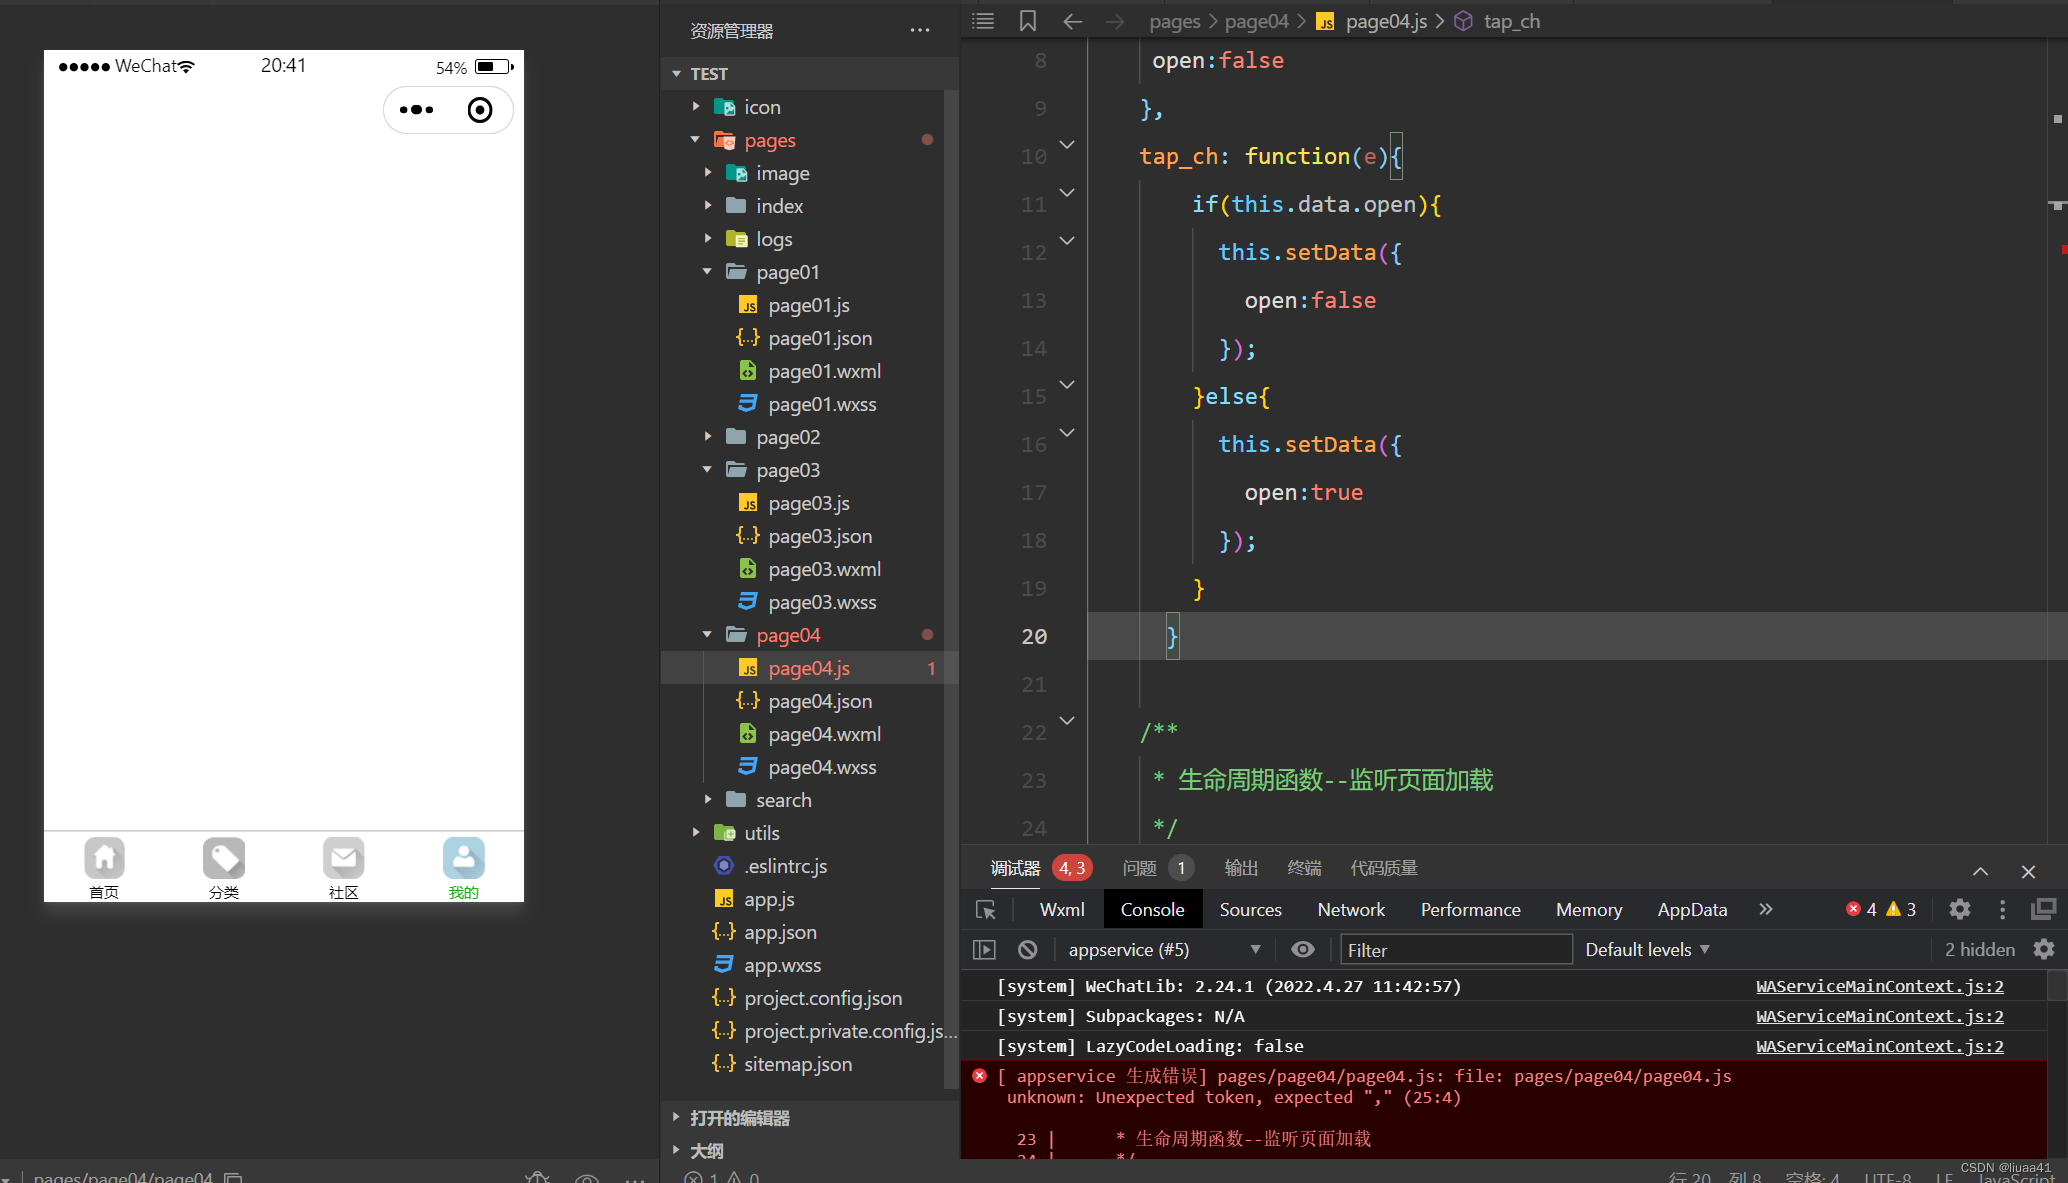This screenshot has width=2068, height=1183.
Task: Navigate forward with the right arrow
Action: (1116, 21)
